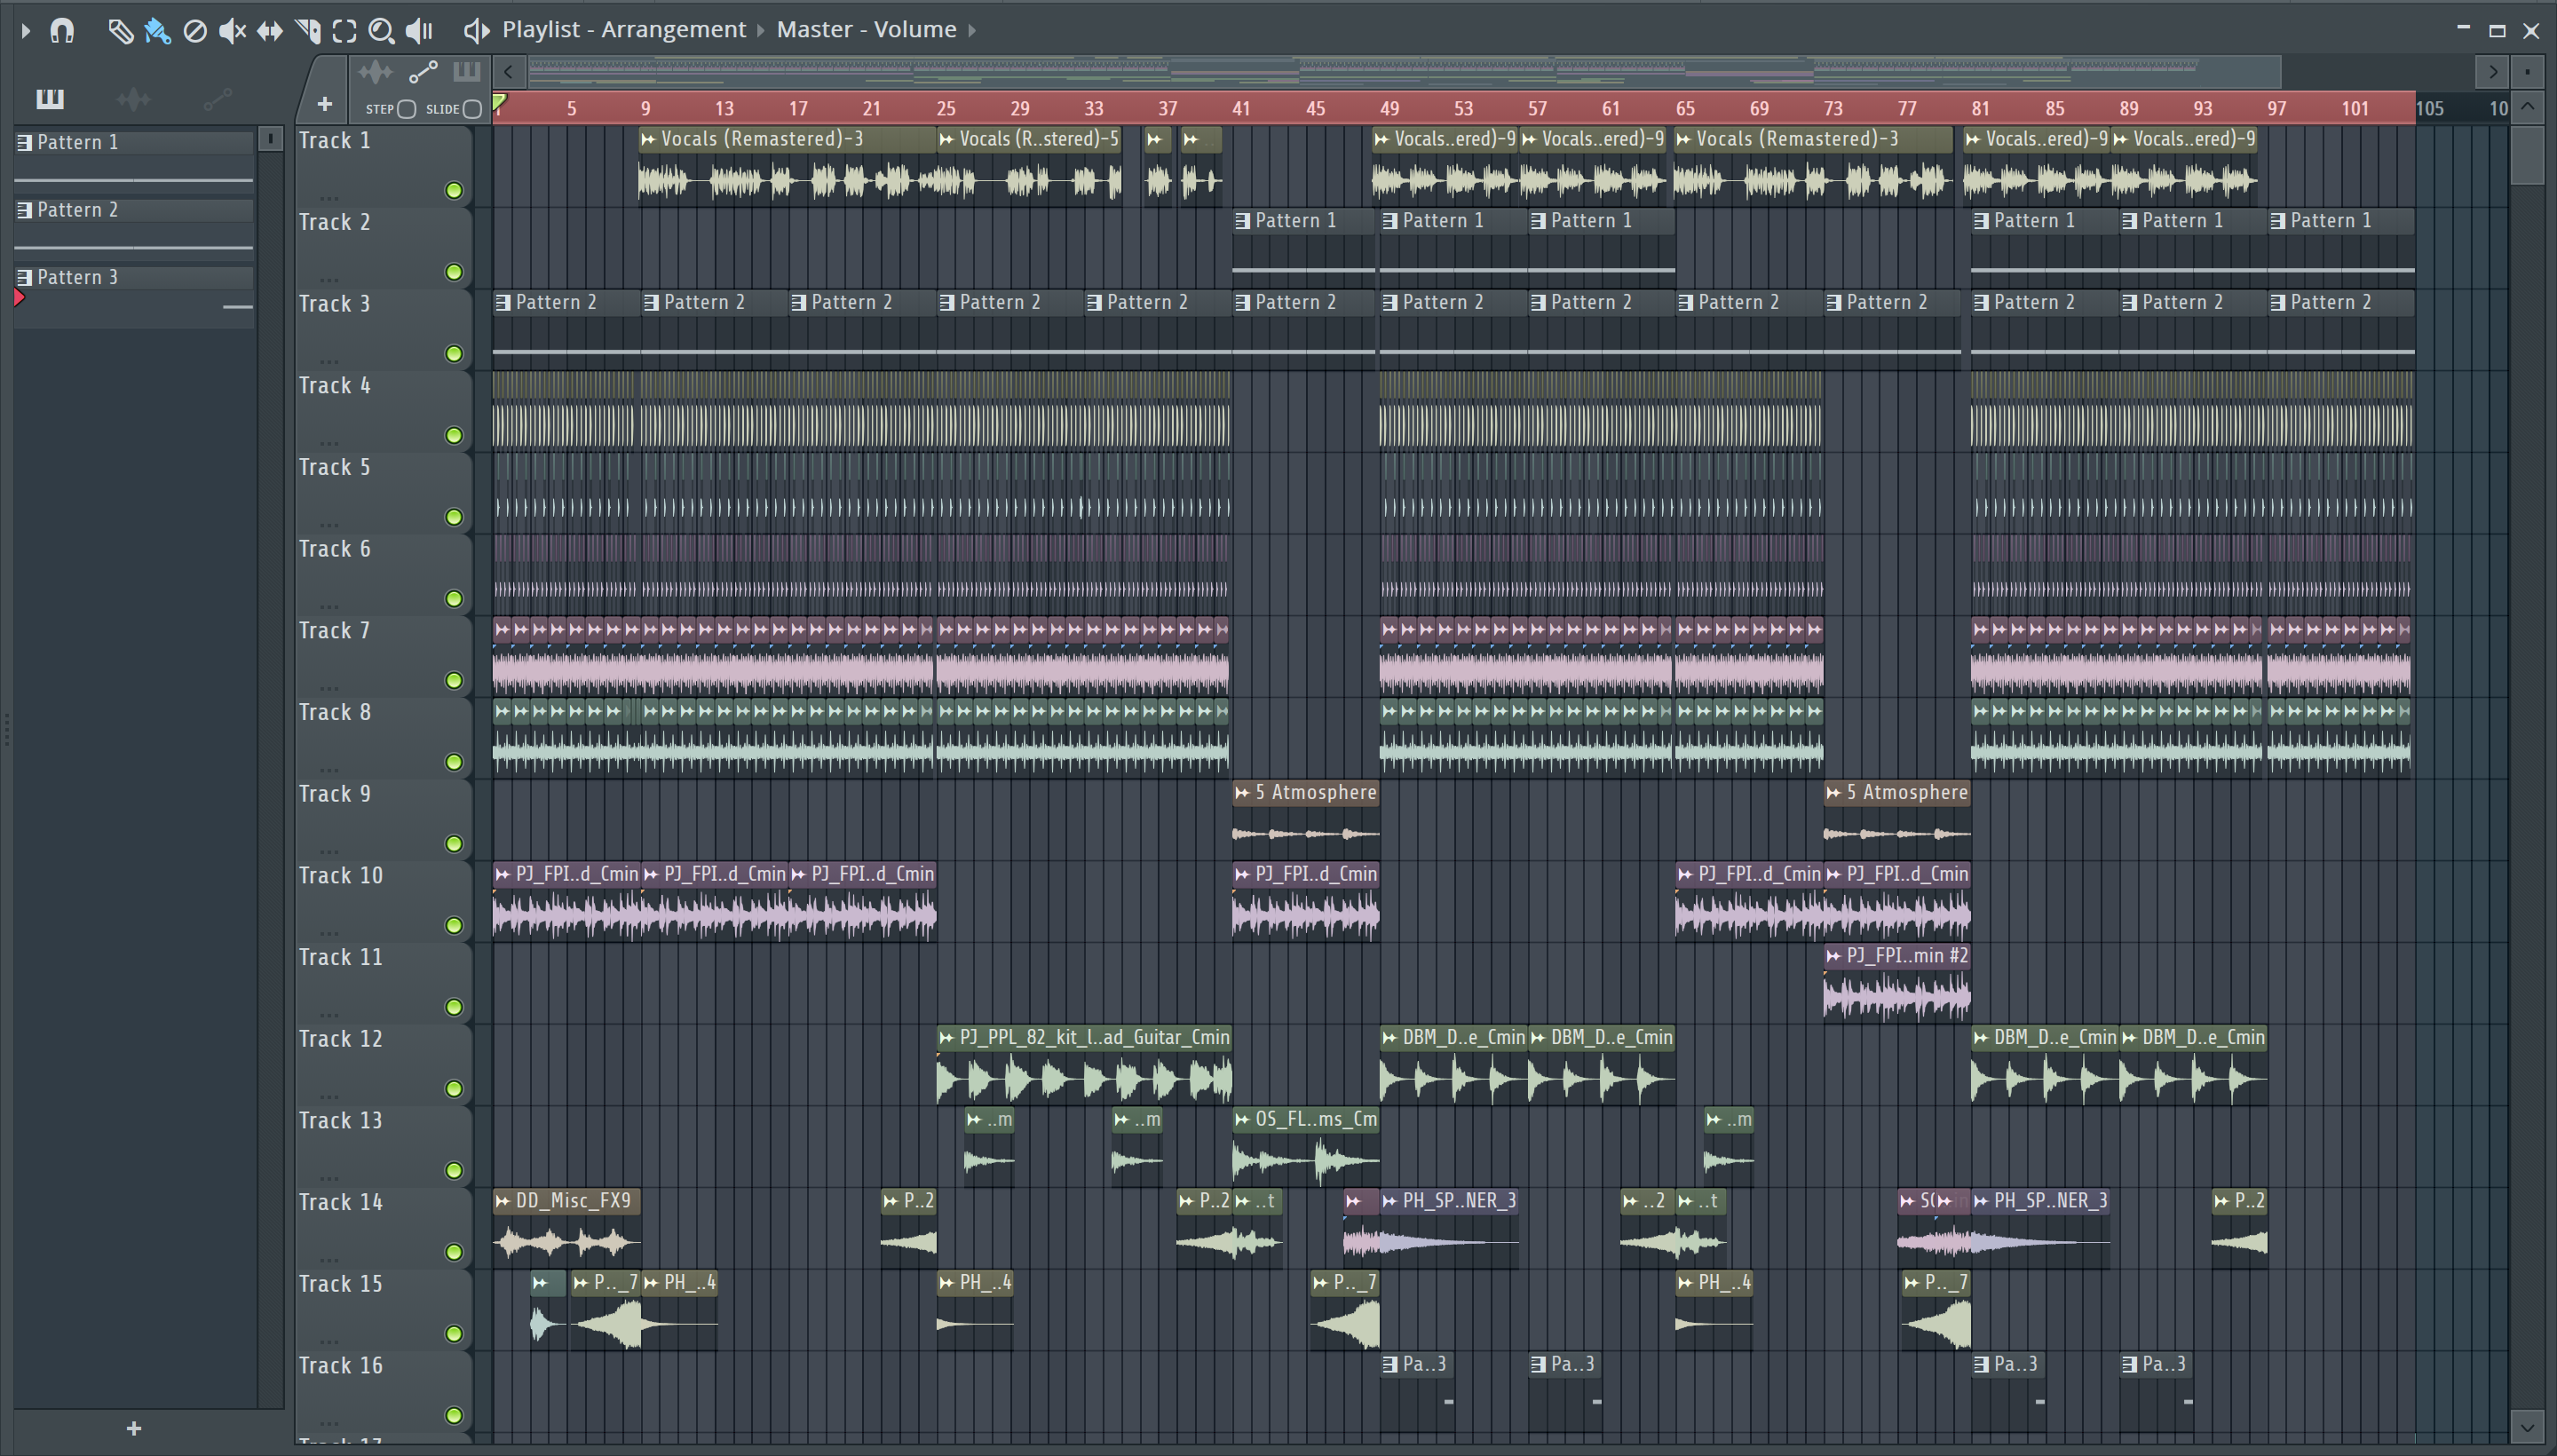Mute Track 5 with green light
Screen dimensions: 2557x1456
[x=454, y=517]
